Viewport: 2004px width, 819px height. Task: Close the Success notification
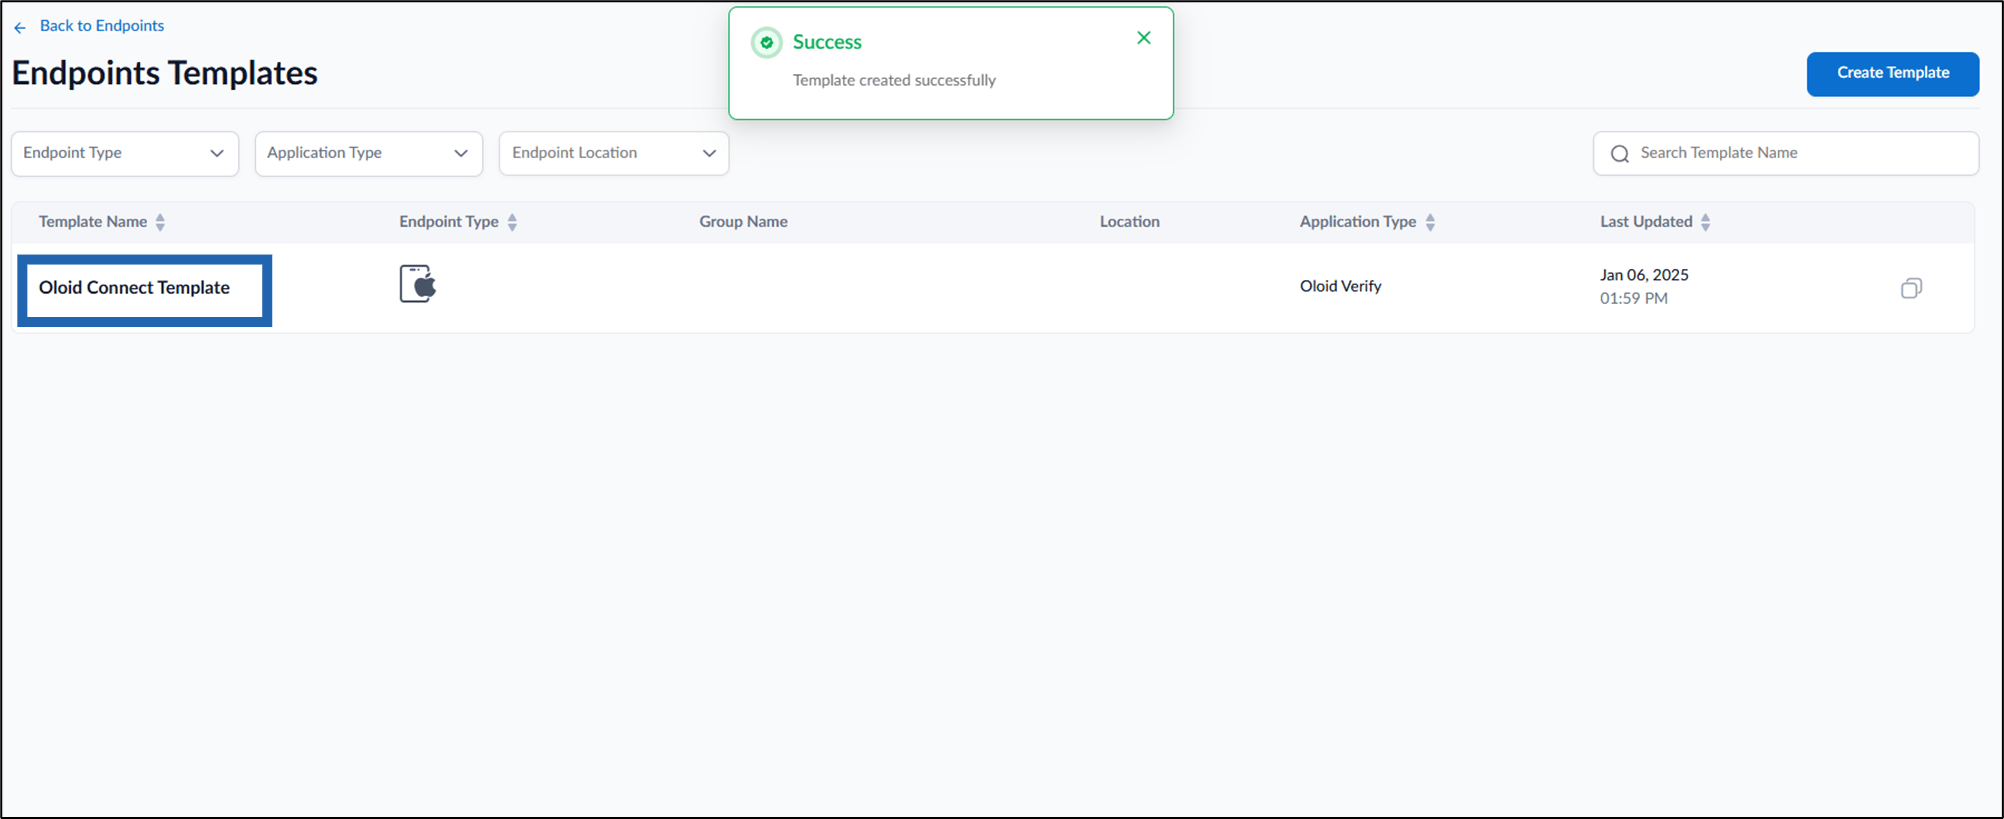pos(1144,38)
